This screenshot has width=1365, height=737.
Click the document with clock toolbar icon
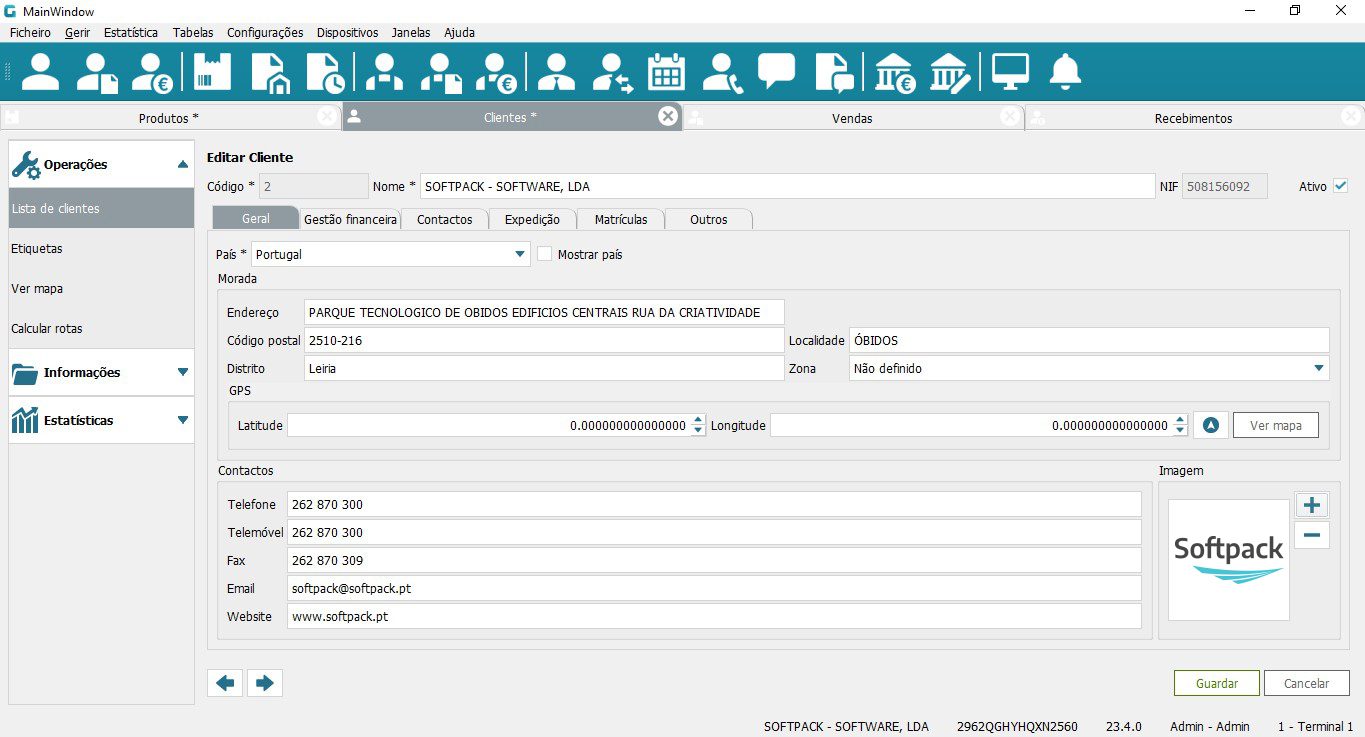coord(326,73)
